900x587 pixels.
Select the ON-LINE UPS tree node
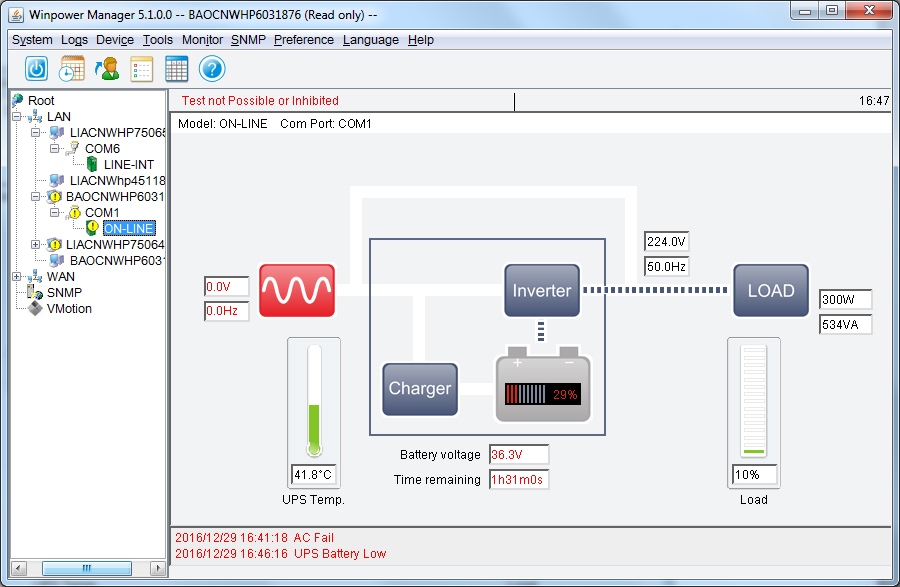click(x=129, y=228)
